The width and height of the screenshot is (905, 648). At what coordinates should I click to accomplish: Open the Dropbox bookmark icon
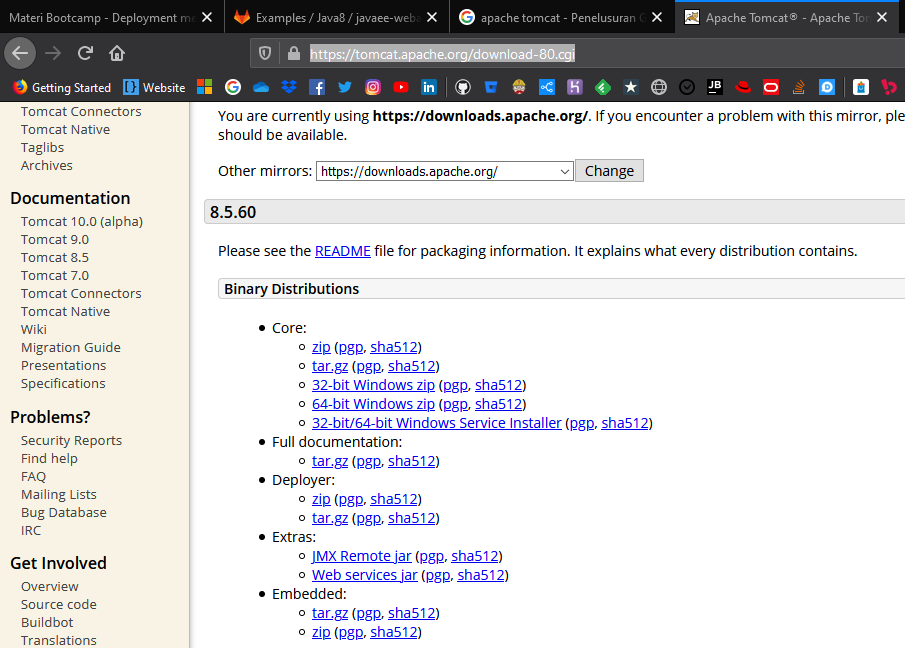pyautogui.click(x=289, y=87)
